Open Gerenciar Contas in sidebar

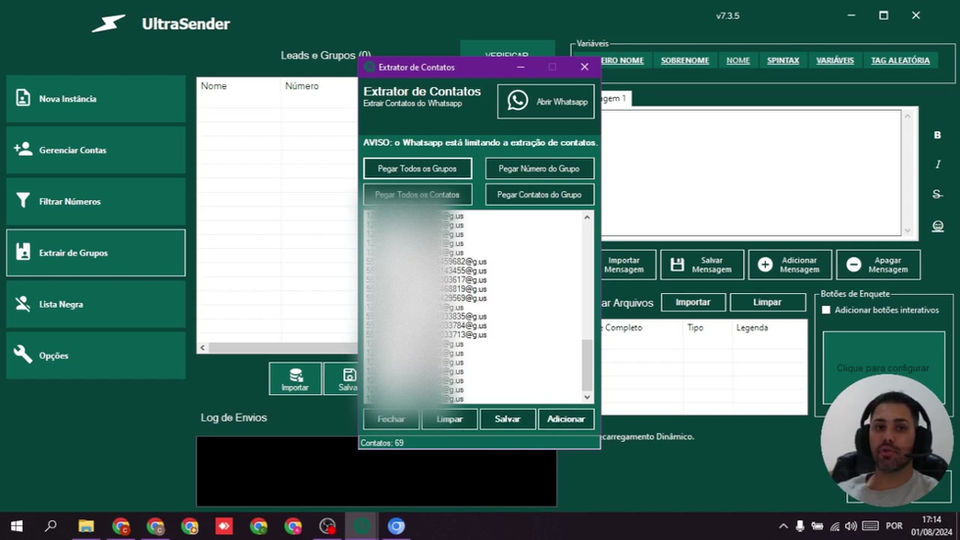(96, 150)
